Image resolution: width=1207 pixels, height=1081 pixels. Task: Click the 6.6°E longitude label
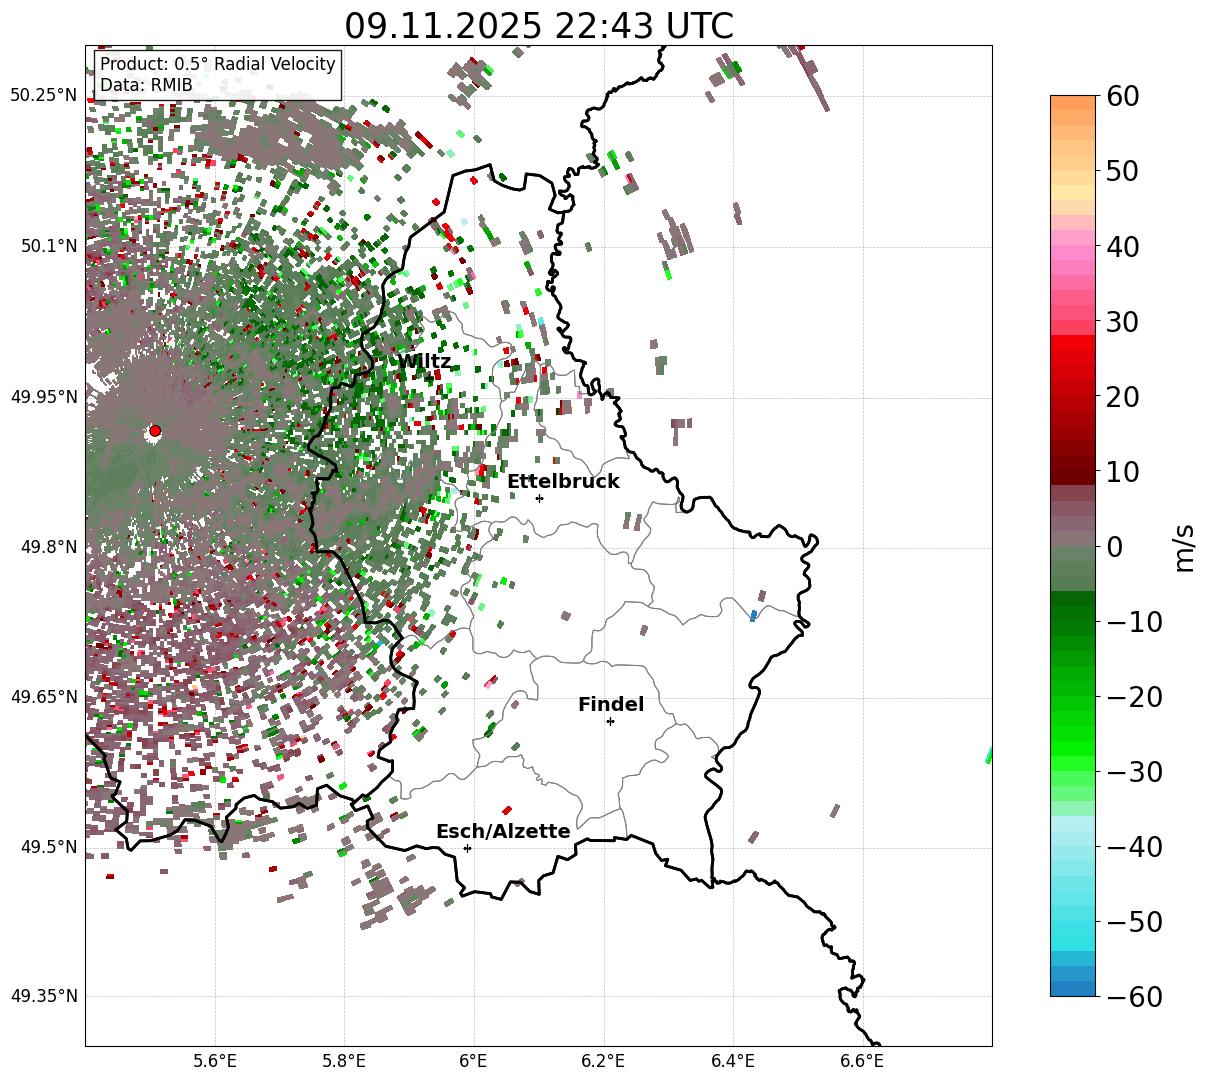[x=862, y=1061]
